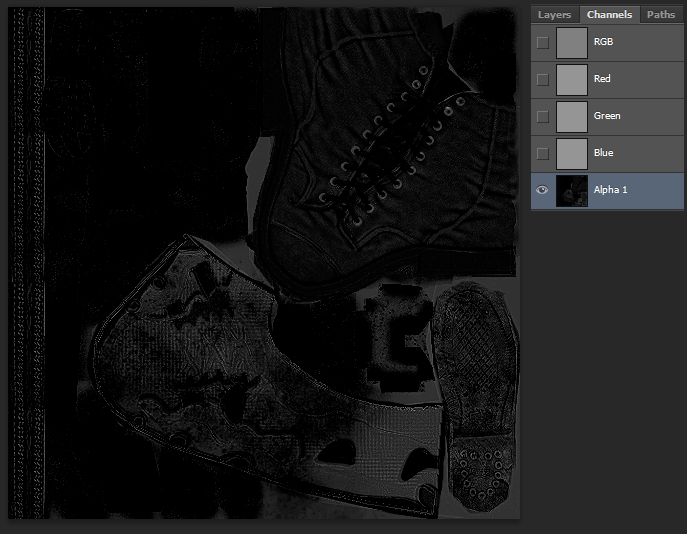The height and width of the screenshot is (534, 687).
Task: Click the Red channel thumbnail
Action: (572, 79)
